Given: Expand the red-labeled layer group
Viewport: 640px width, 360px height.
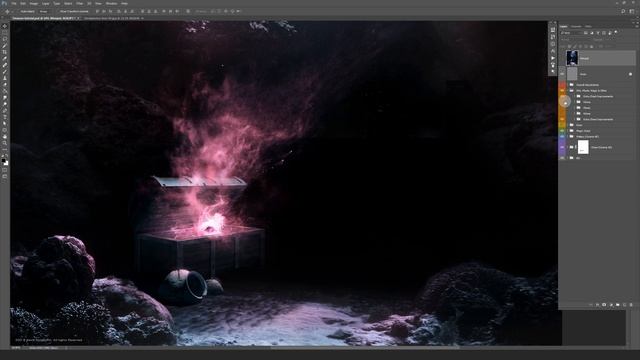Looking at the screenshot, I should pyautogui.click(x=568, y=85).
